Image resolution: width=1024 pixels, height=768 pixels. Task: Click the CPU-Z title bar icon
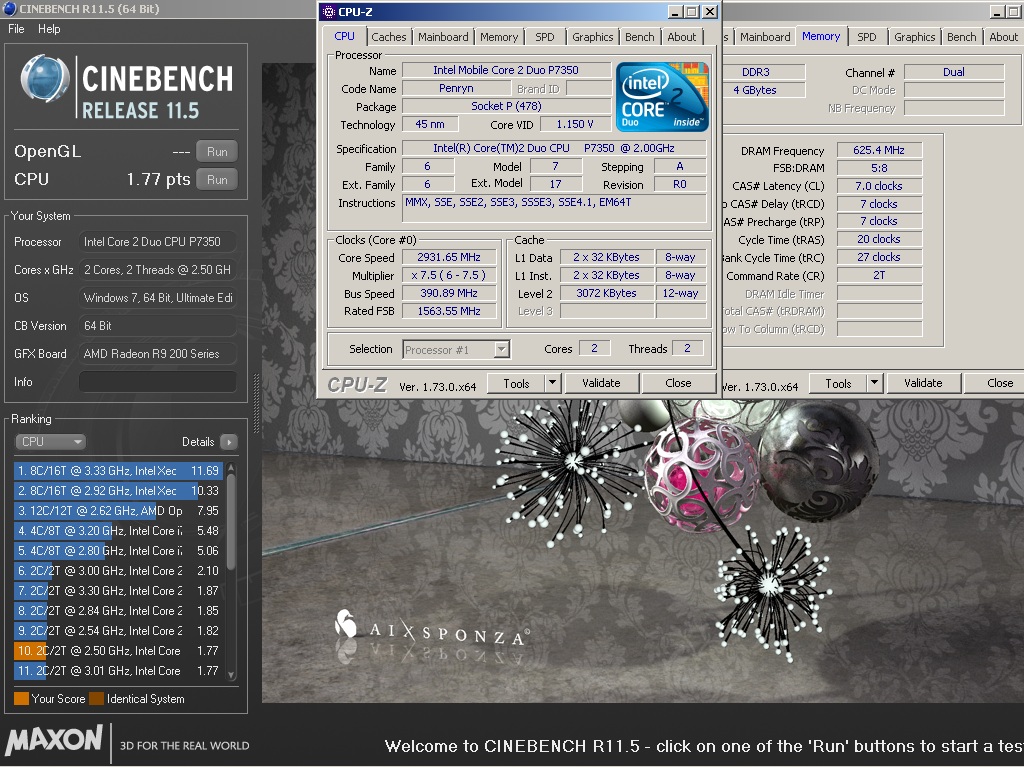click(x=329, y=12)
